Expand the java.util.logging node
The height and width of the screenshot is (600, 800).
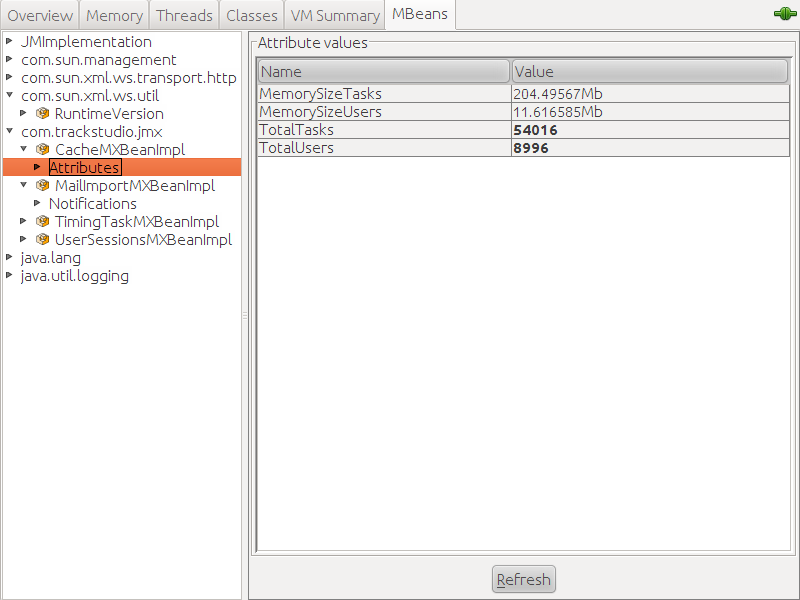pos(10,276)
